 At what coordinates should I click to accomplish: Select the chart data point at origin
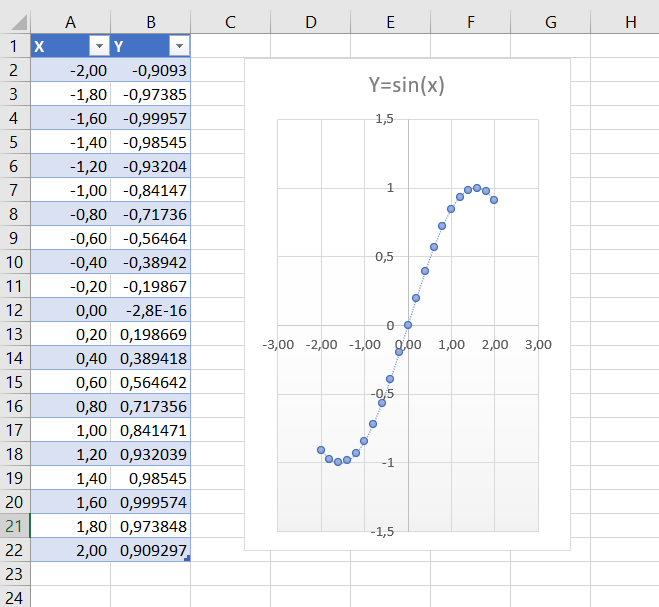coord(408,325)
